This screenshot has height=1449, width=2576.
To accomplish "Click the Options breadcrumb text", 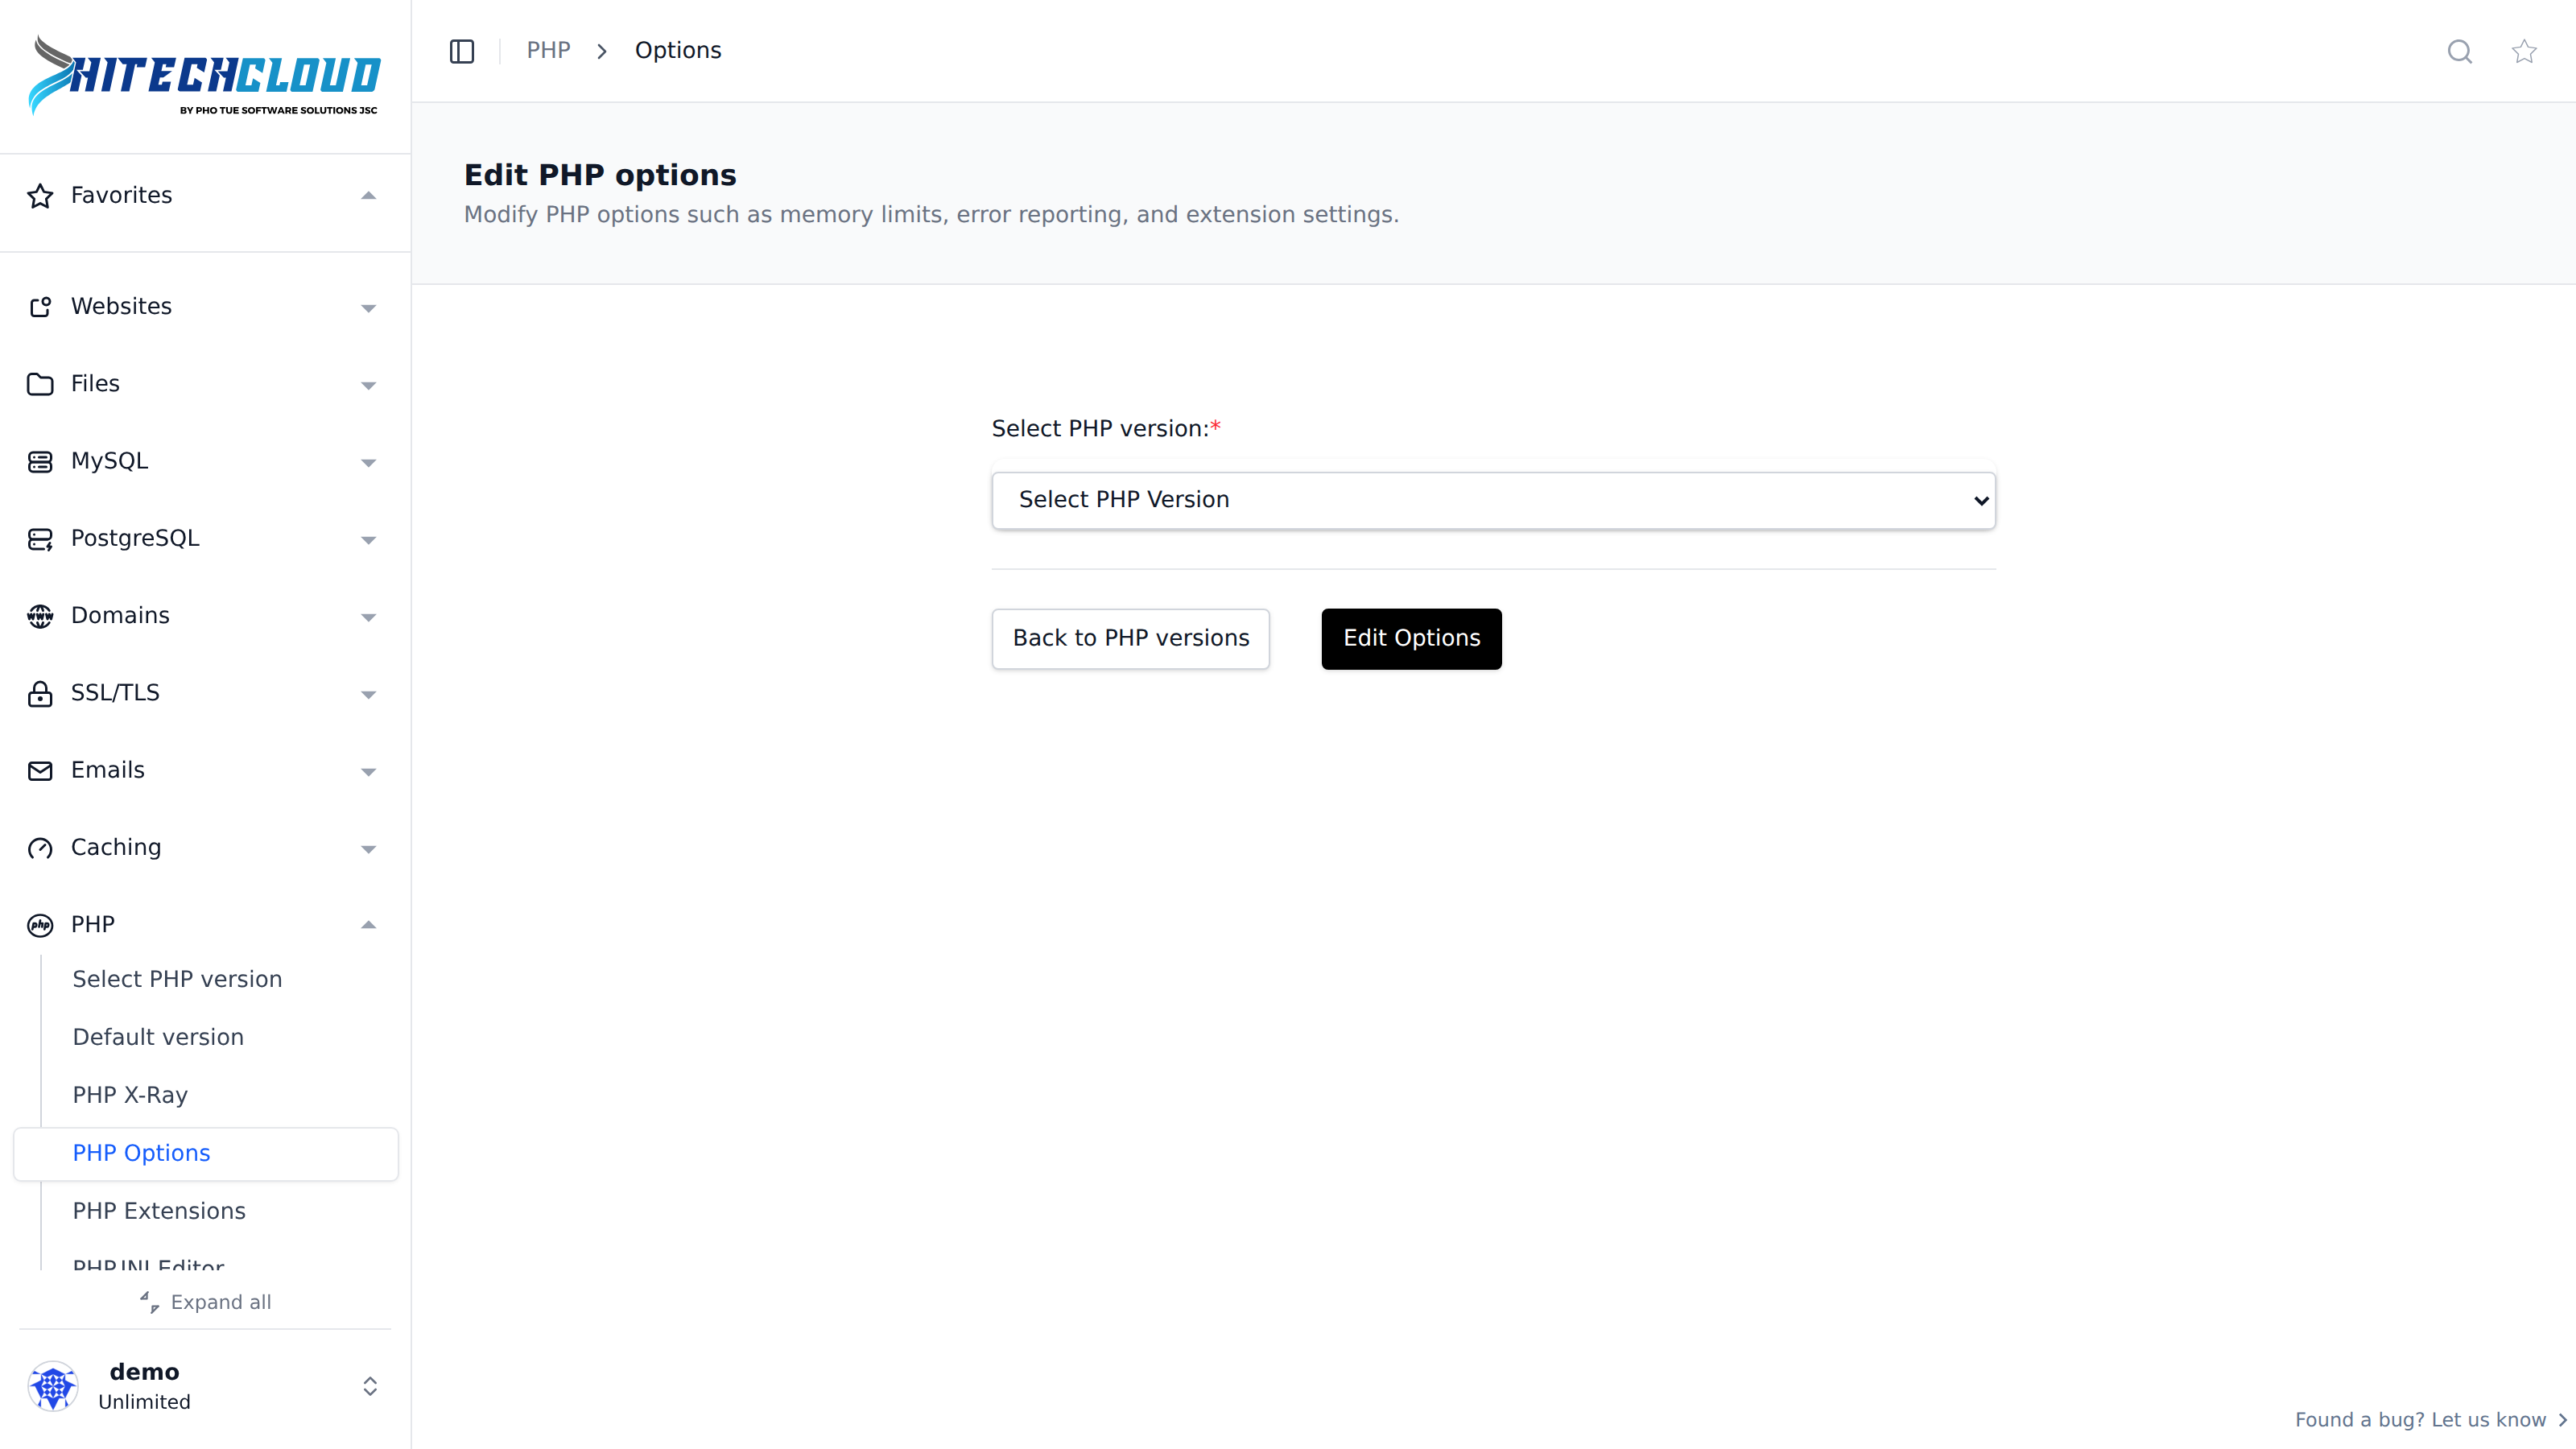I will point(678,50).
